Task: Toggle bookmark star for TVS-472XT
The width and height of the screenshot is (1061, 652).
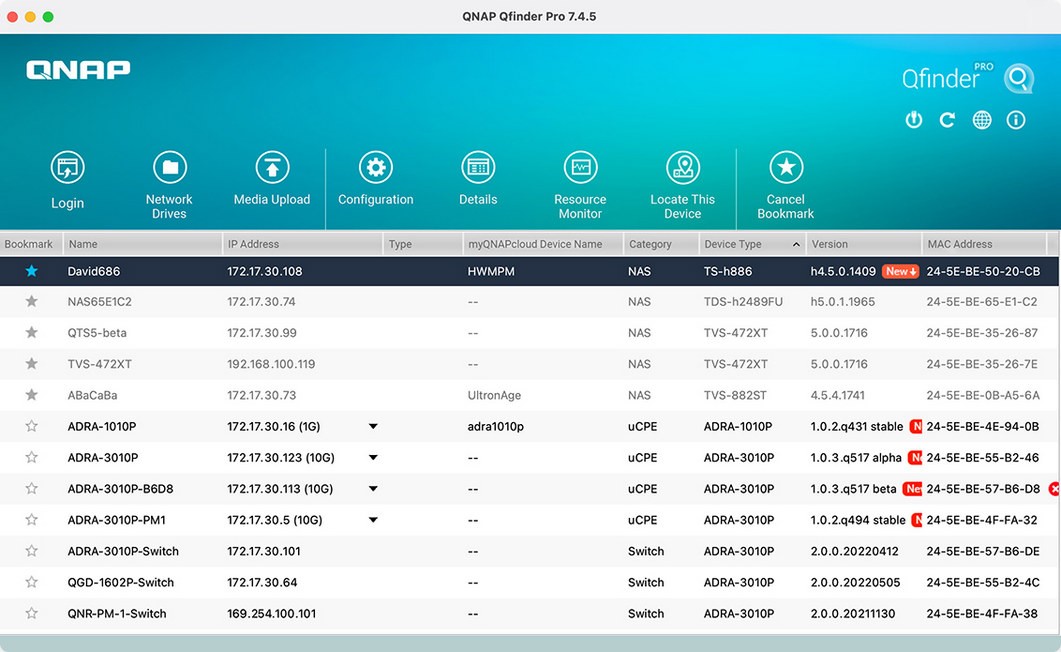Action: click(31, 363)
